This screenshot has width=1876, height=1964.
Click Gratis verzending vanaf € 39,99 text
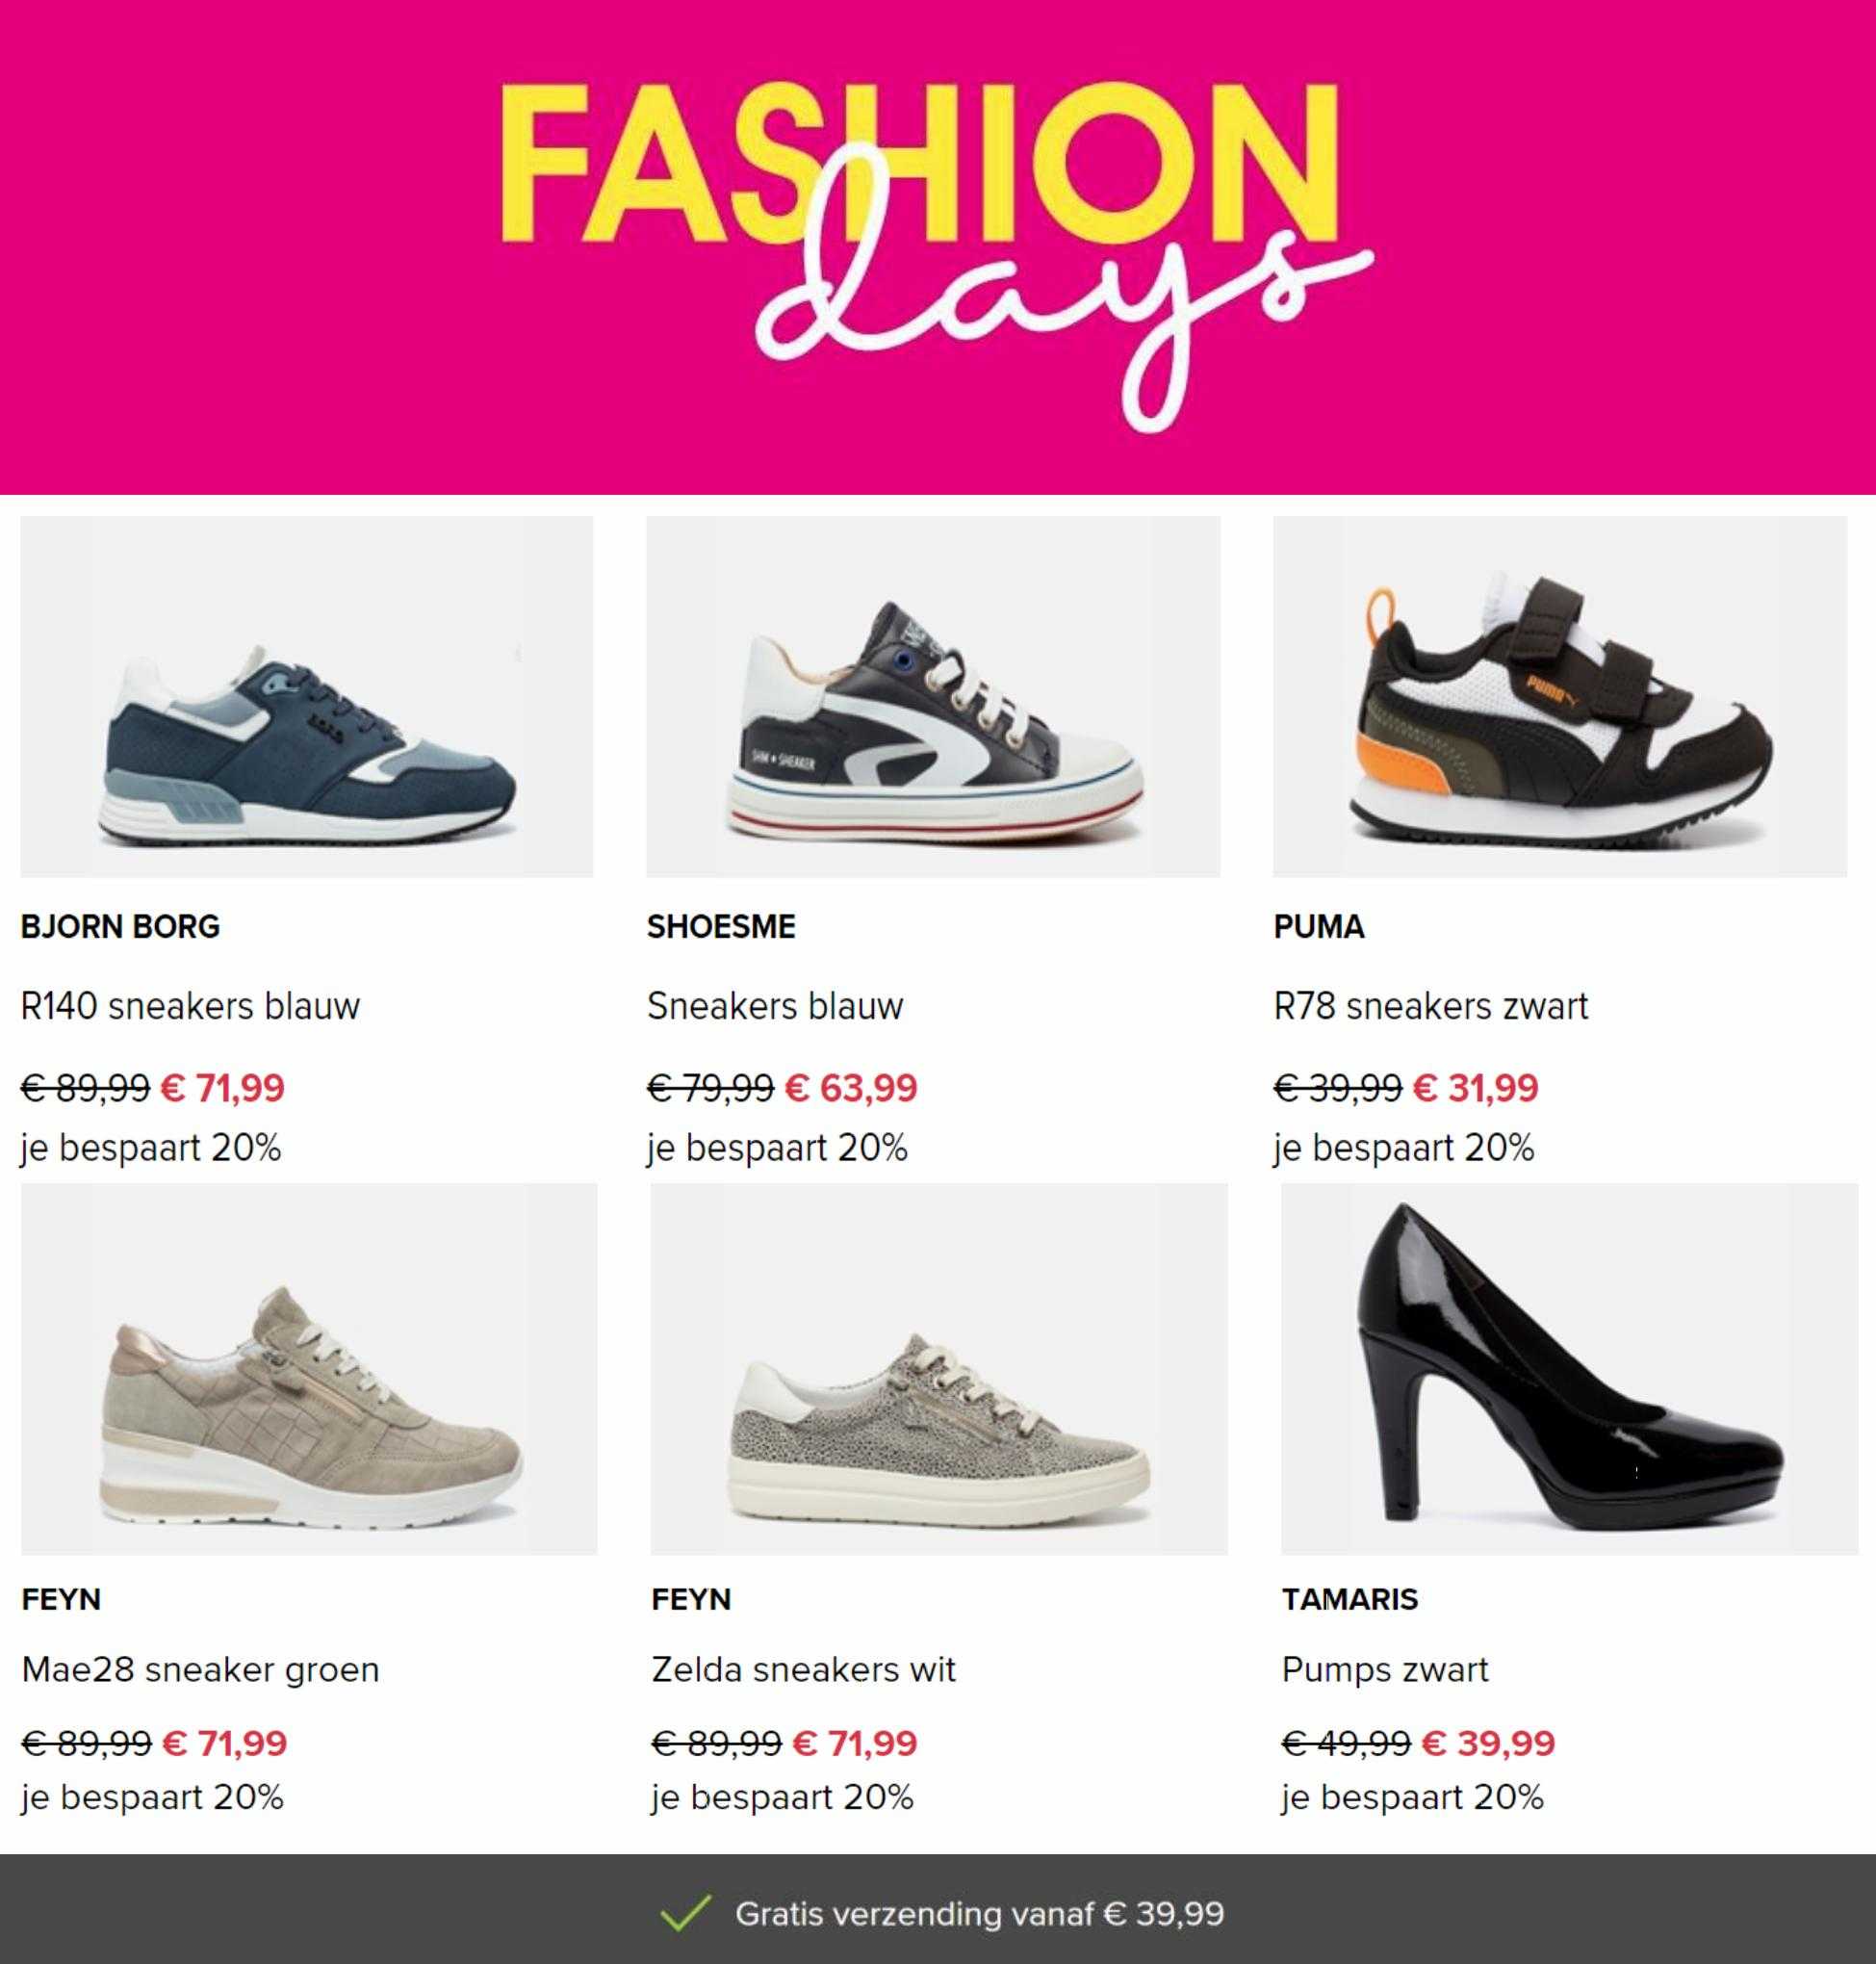point(980,1914)
